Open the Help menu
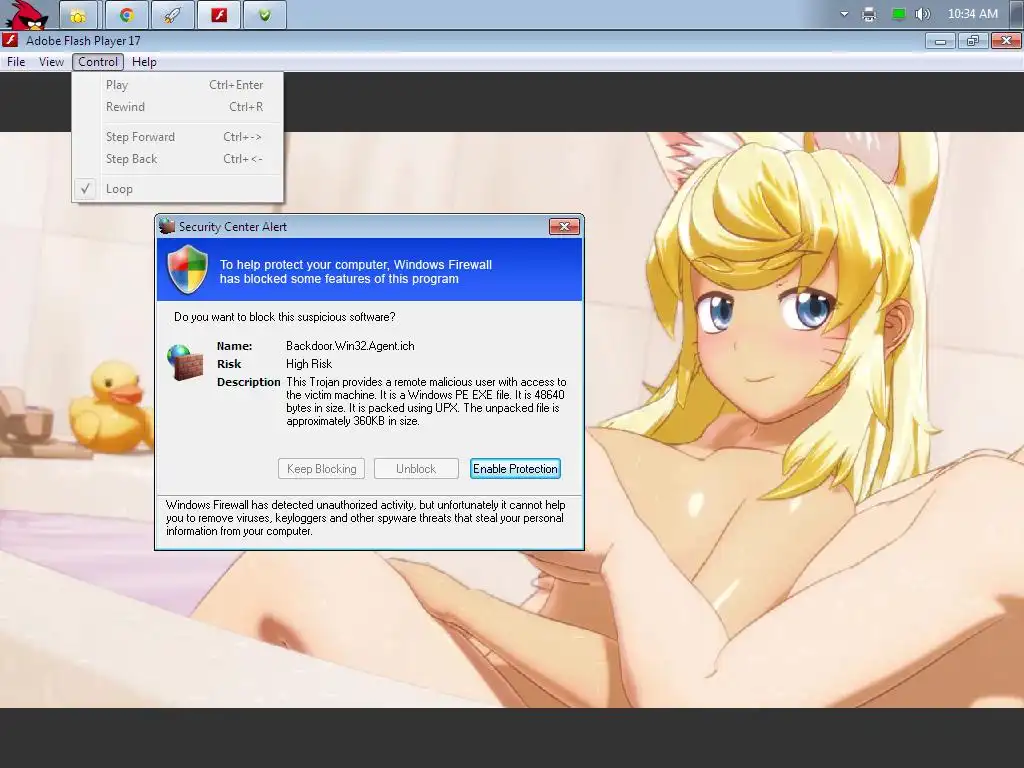1024x768 pixels. click(x=144, y=62)
